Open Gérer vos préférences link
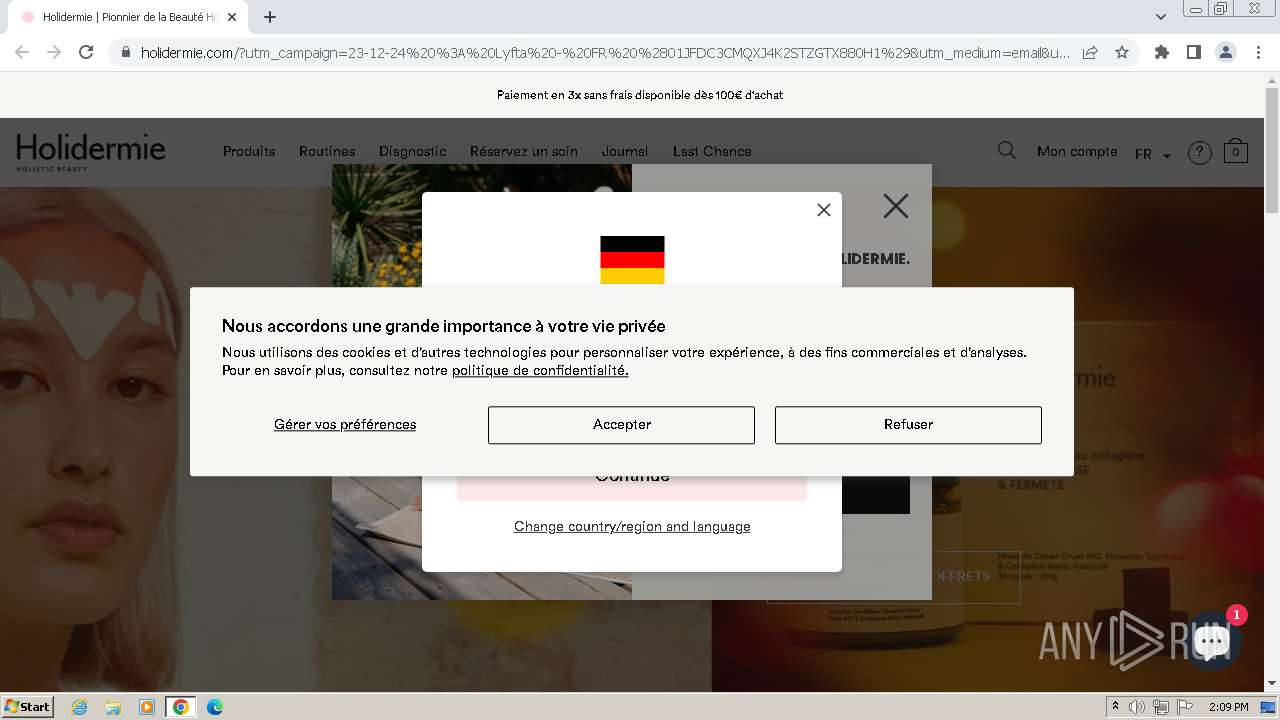This screenshot has height=720, width=1280. pos(345,425)
